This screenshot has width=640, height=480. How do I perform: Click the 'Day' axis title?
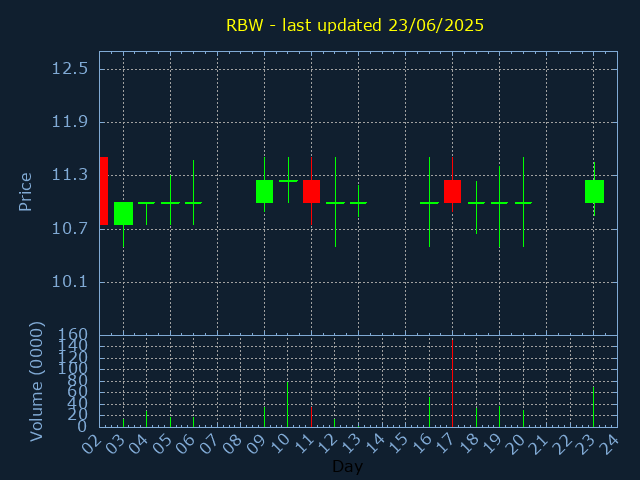(347, 466)
